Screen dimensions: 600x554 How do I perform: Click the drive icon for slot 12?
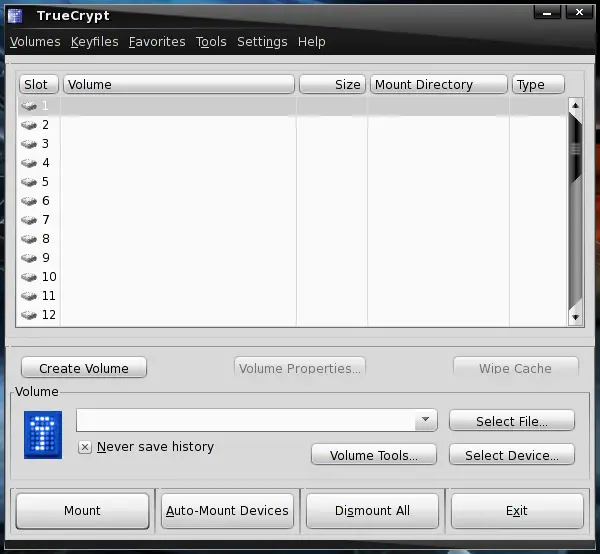29,315
